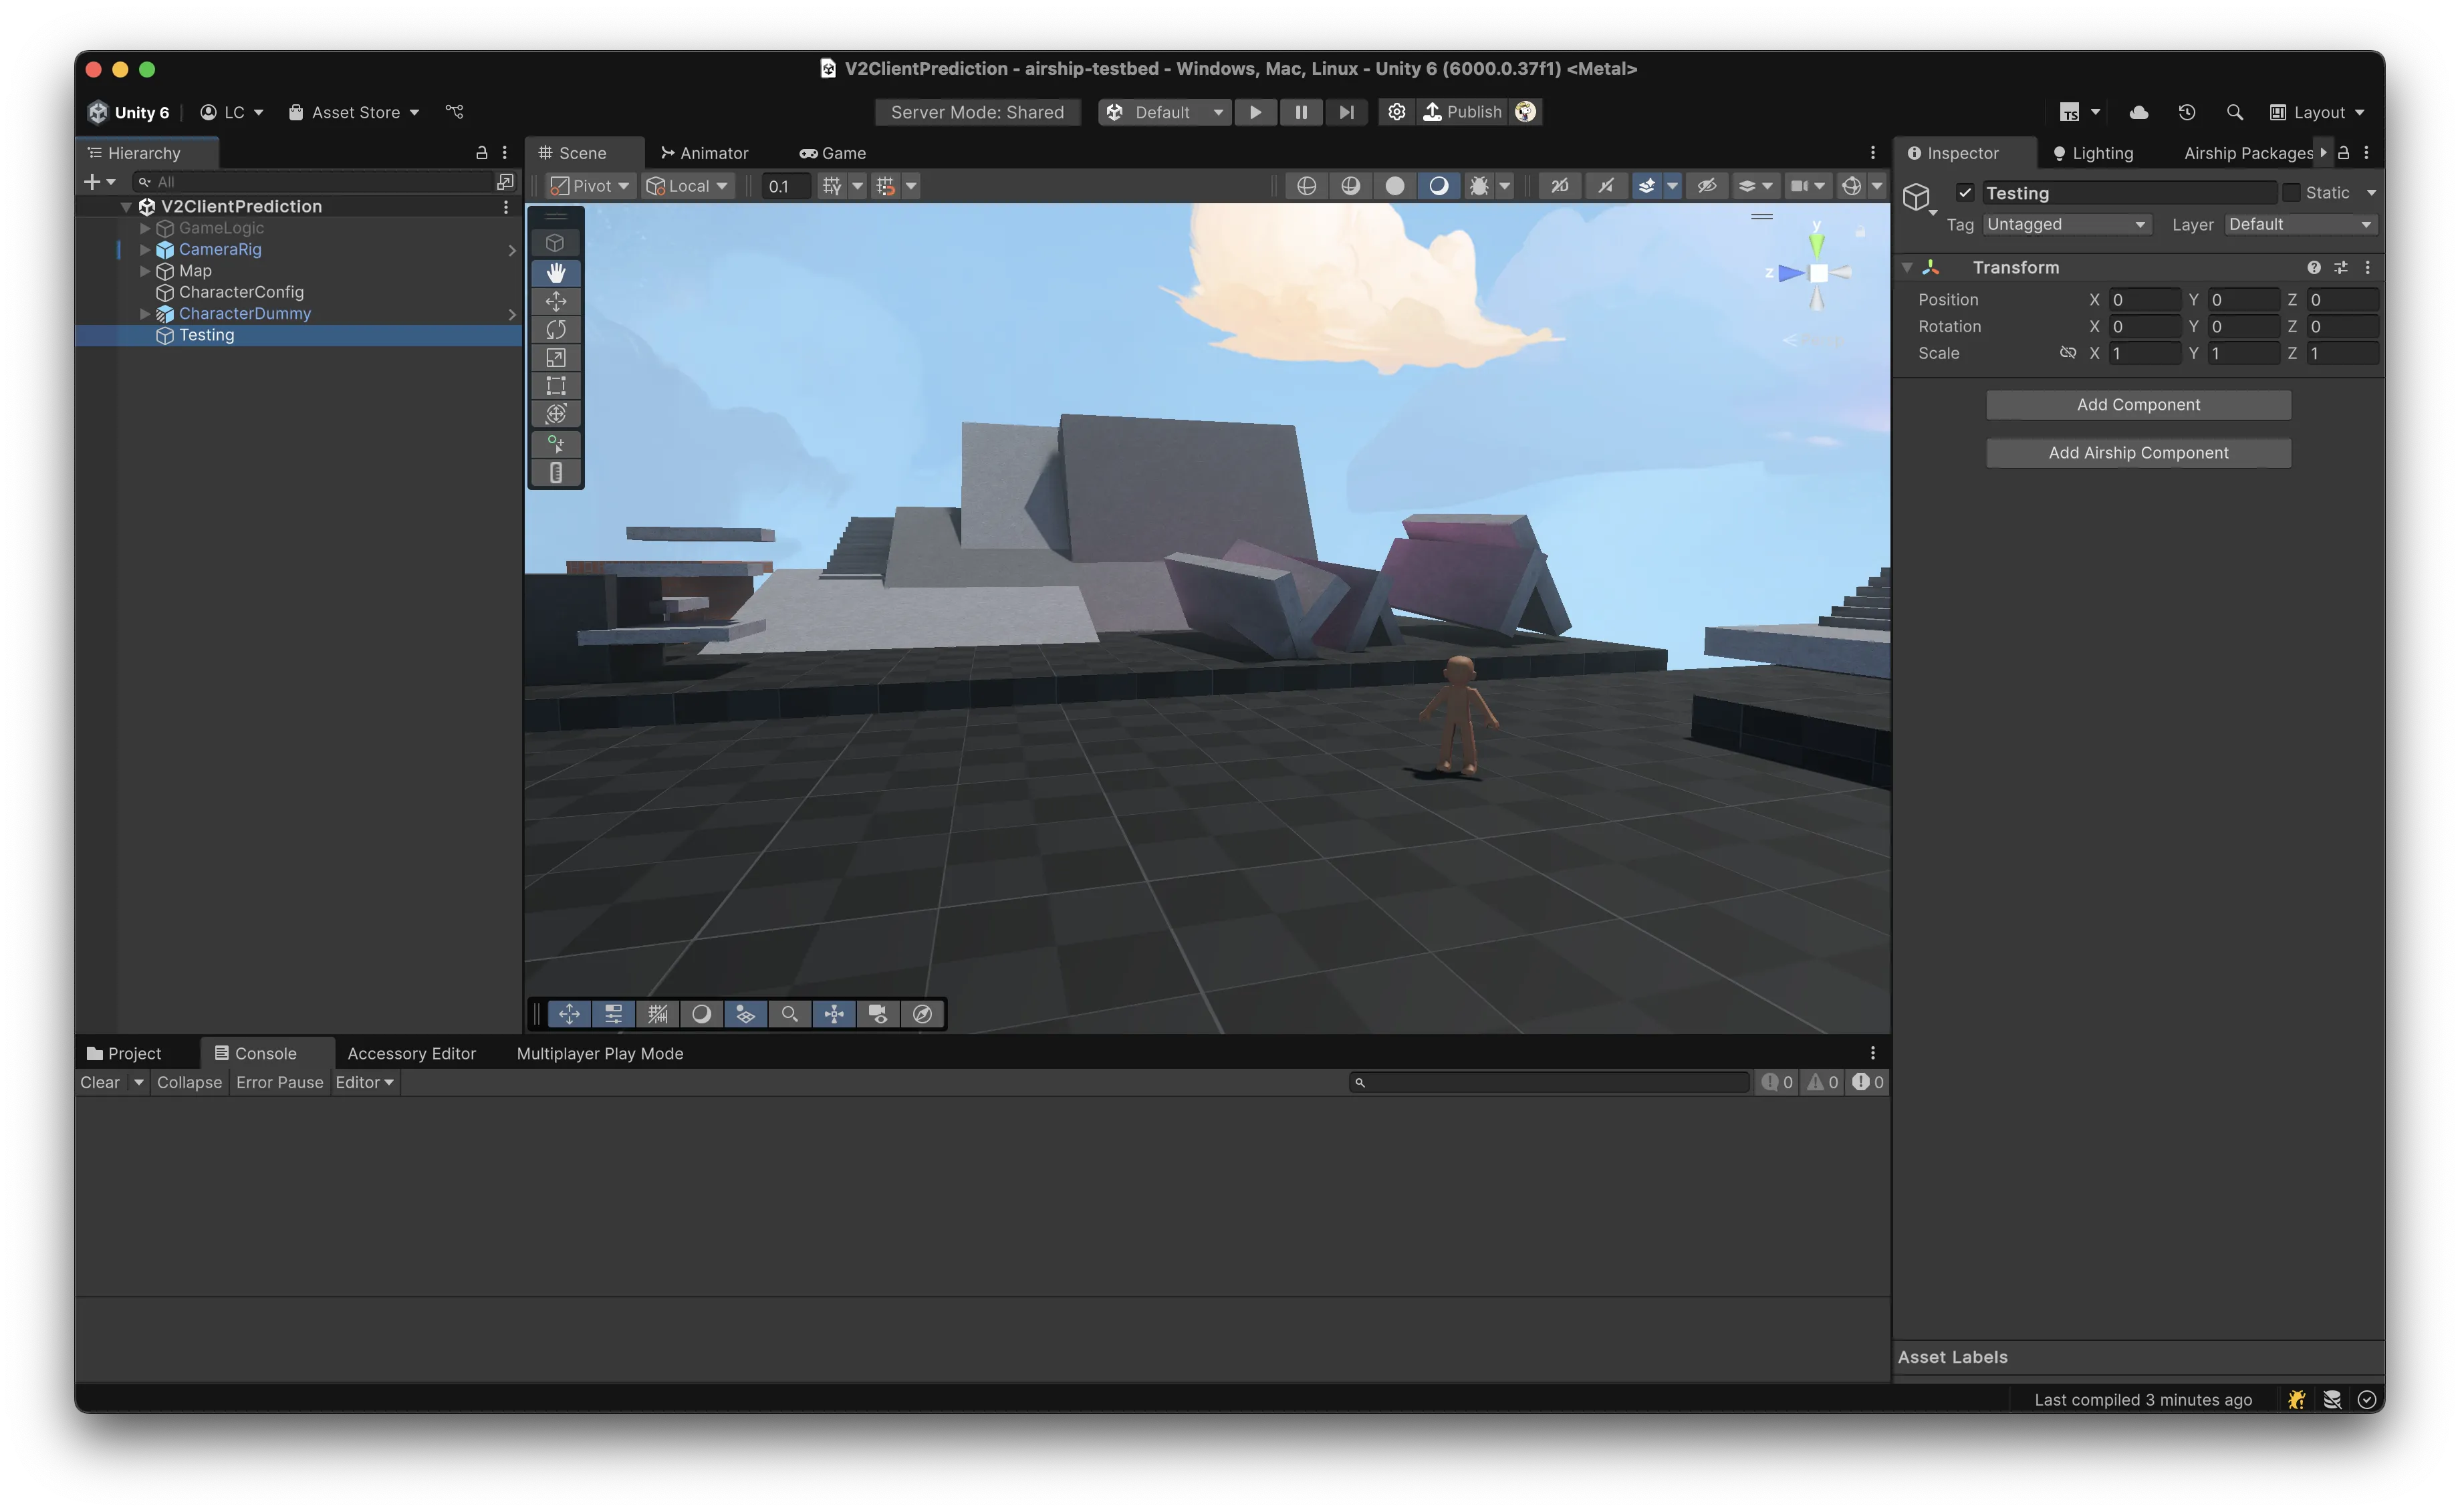Open the Multiplayer Play Mode tab

(x=600, y=1053)
